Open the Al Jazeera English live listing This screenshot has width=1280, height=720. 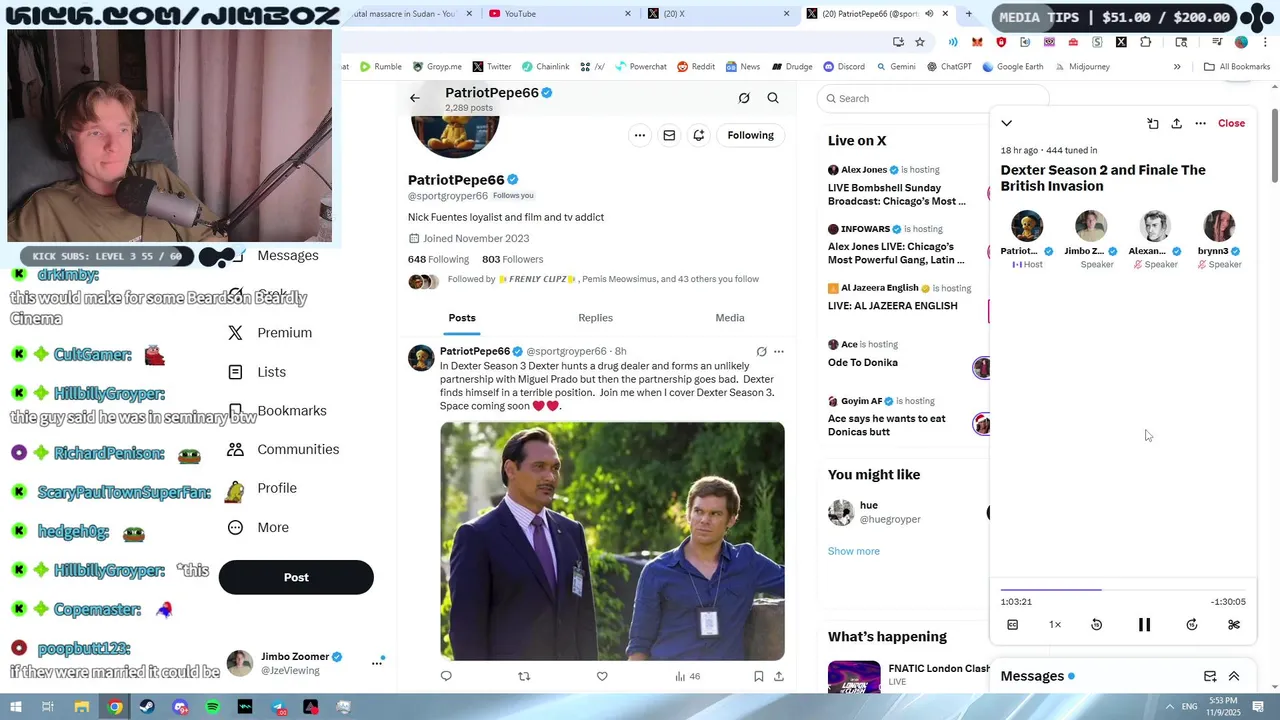(905, 297)
